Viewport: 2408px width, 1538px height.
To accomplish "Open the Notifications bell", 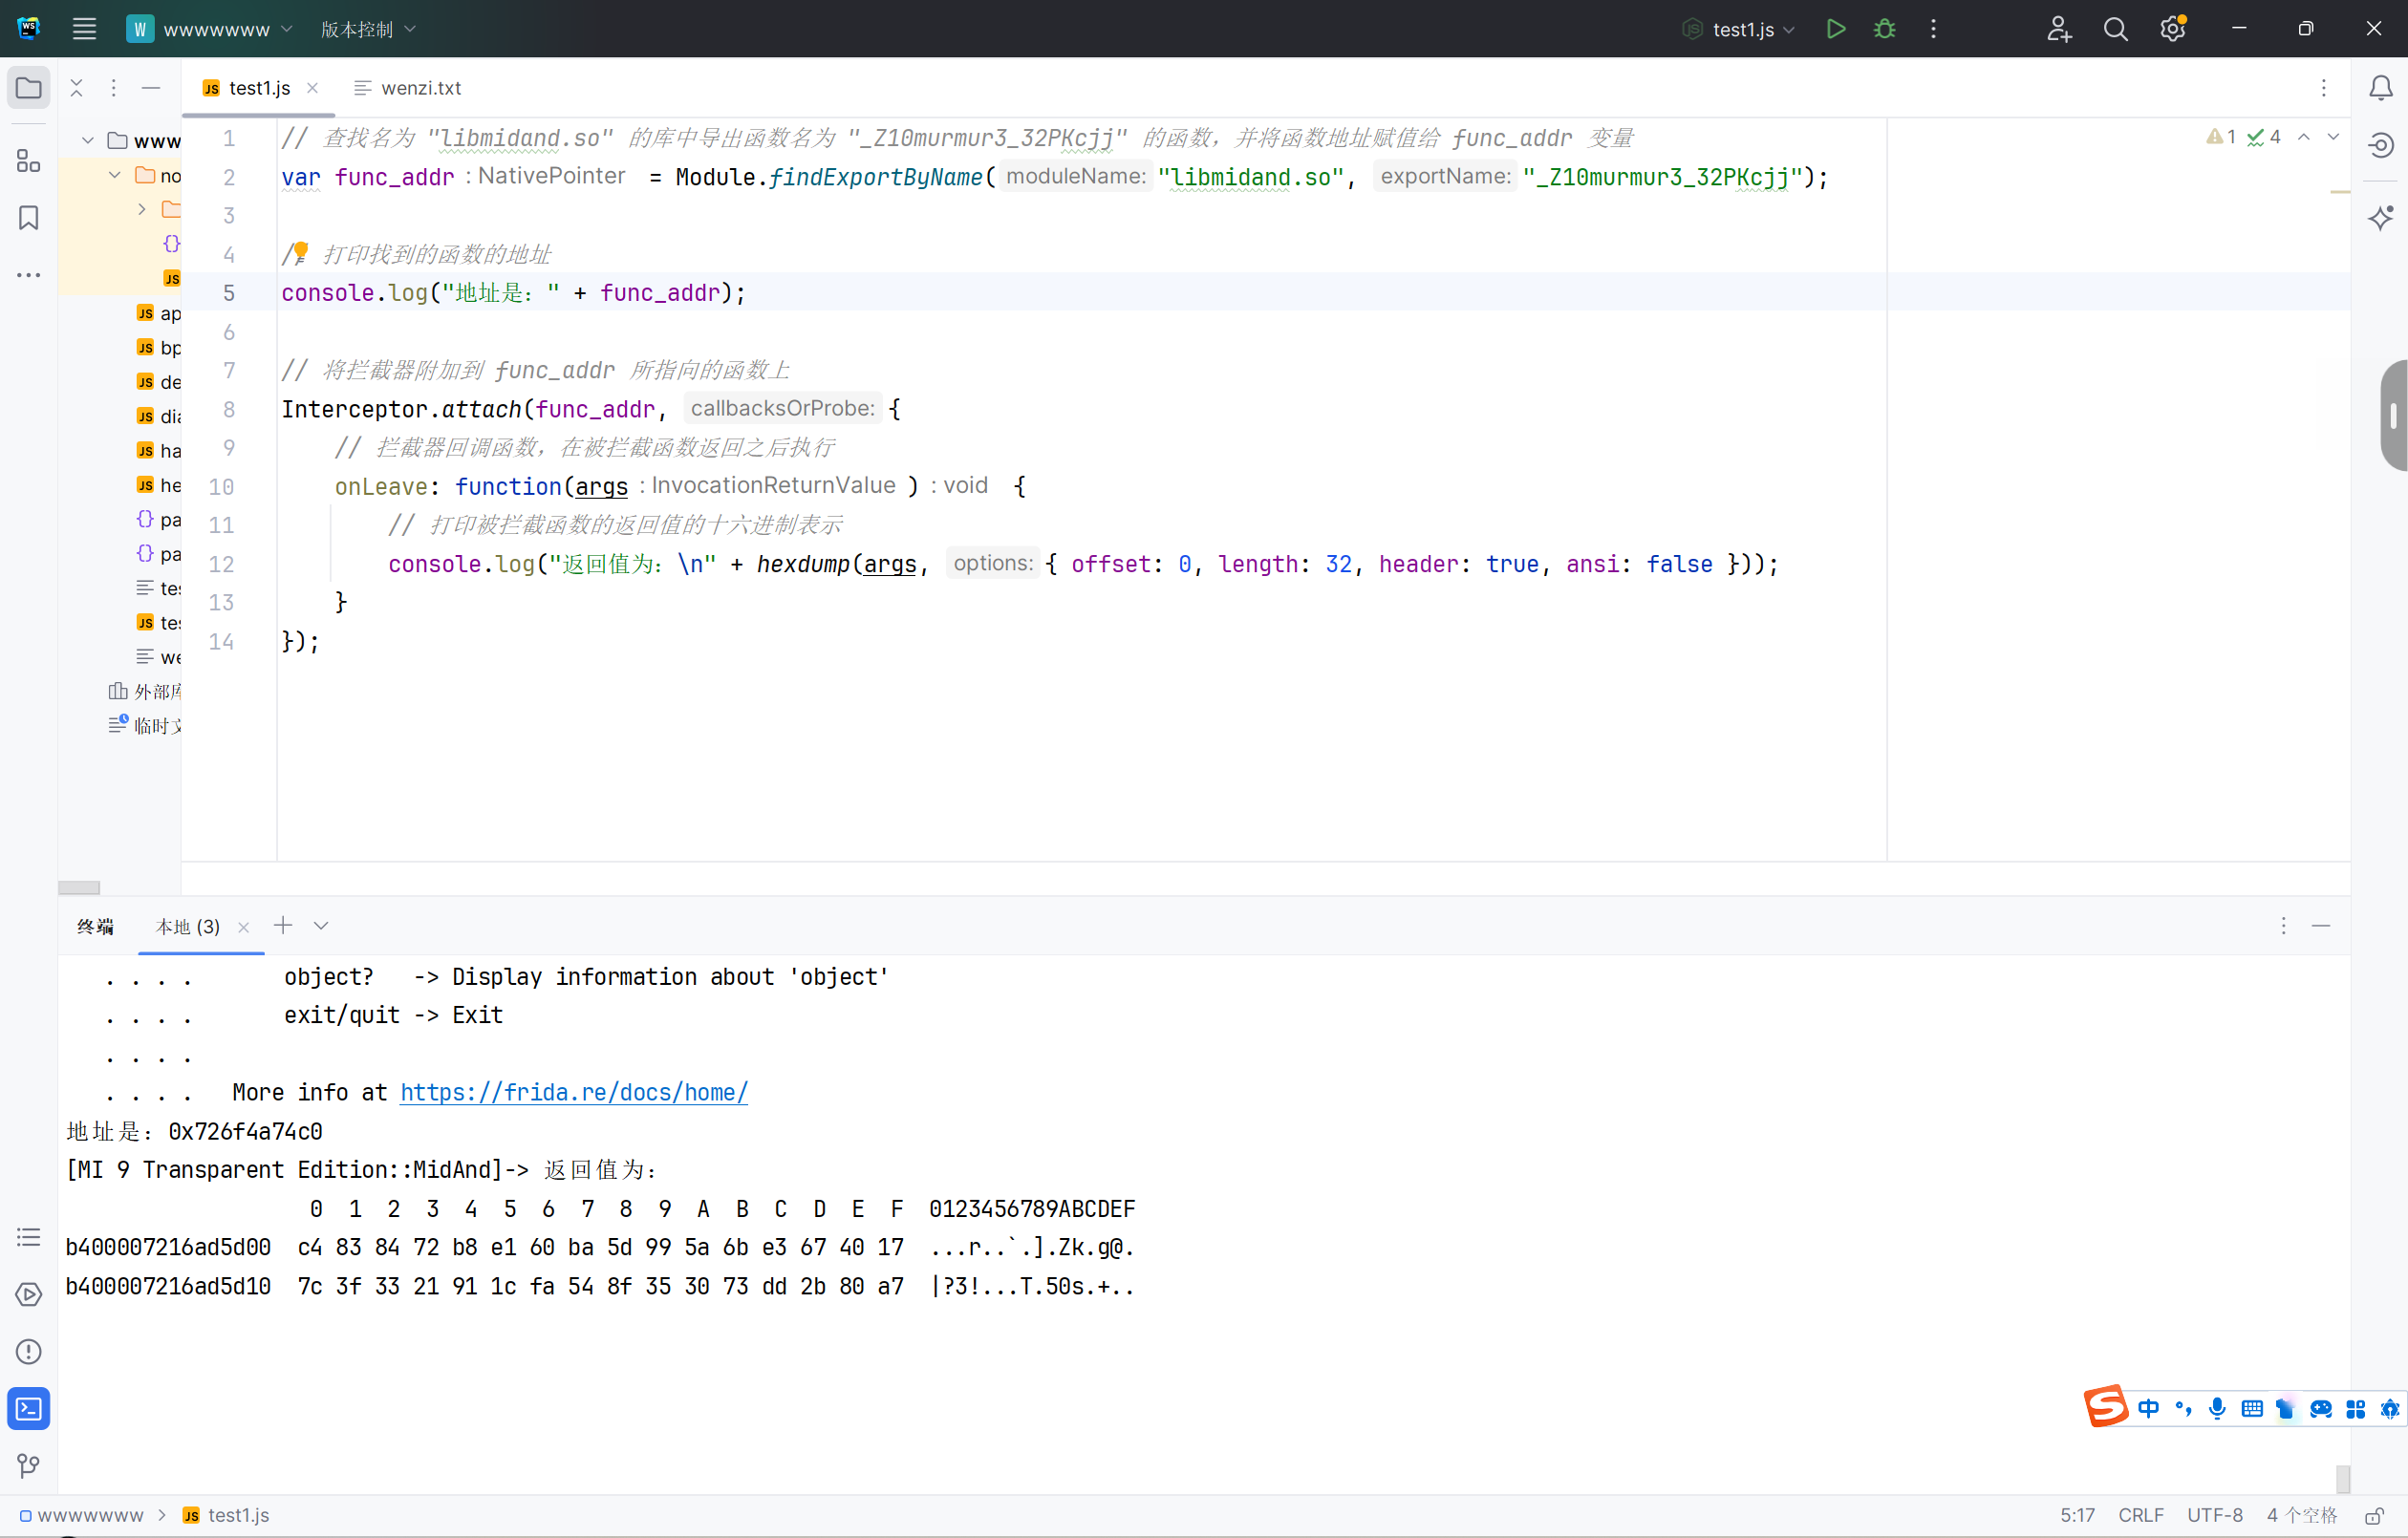I will (2381, 88).
